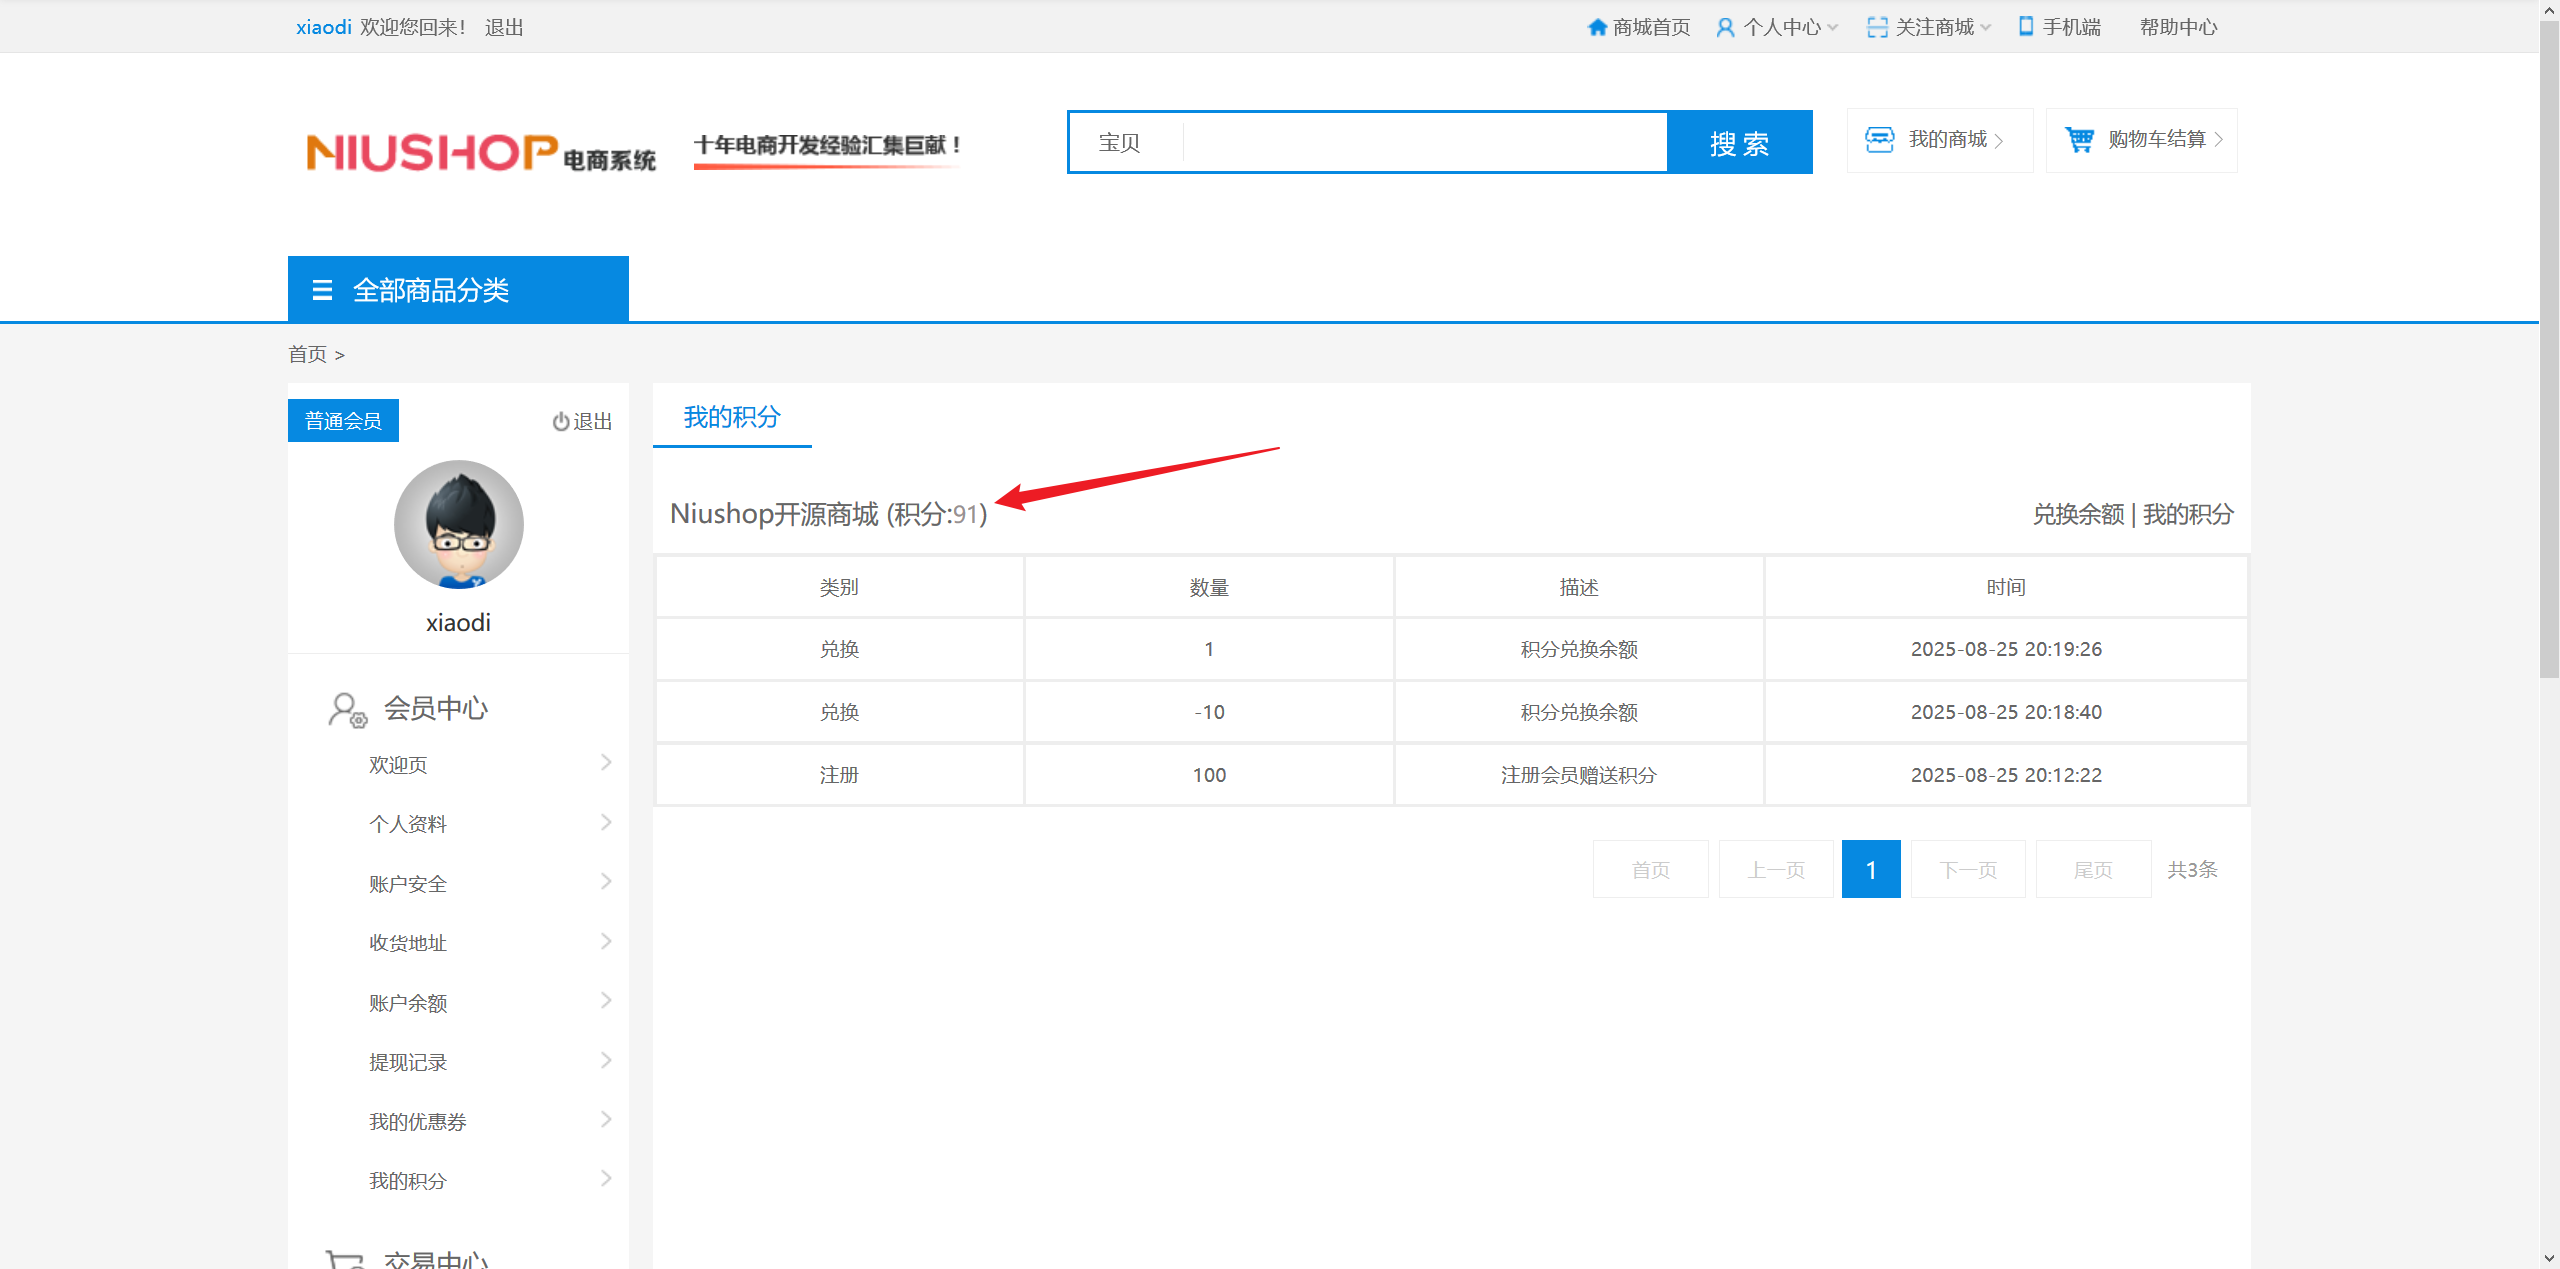
Task: Go to pagination page 1
Action: 1870,869
